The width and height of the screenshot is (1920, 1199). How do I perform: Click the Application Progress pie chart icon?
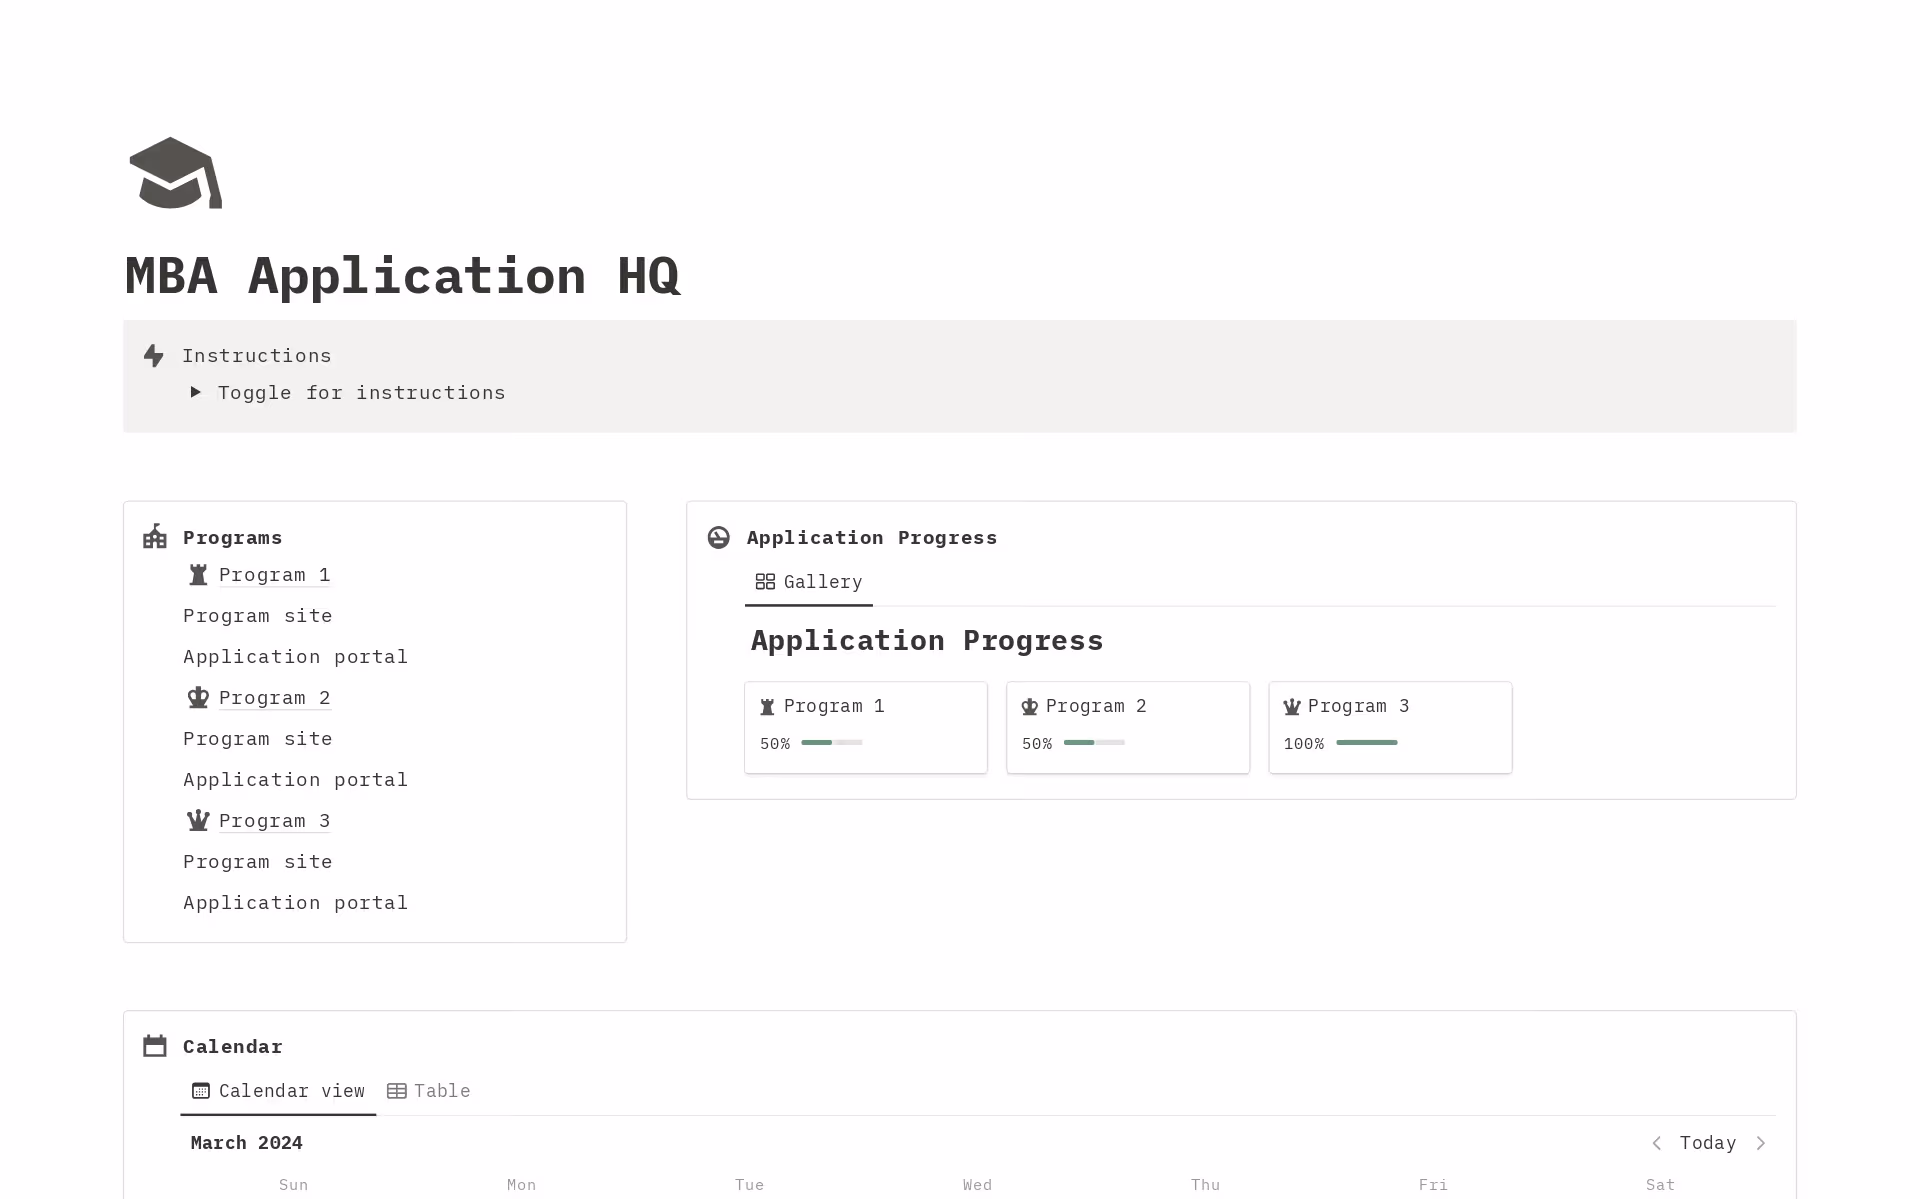(x=718, y=538)
